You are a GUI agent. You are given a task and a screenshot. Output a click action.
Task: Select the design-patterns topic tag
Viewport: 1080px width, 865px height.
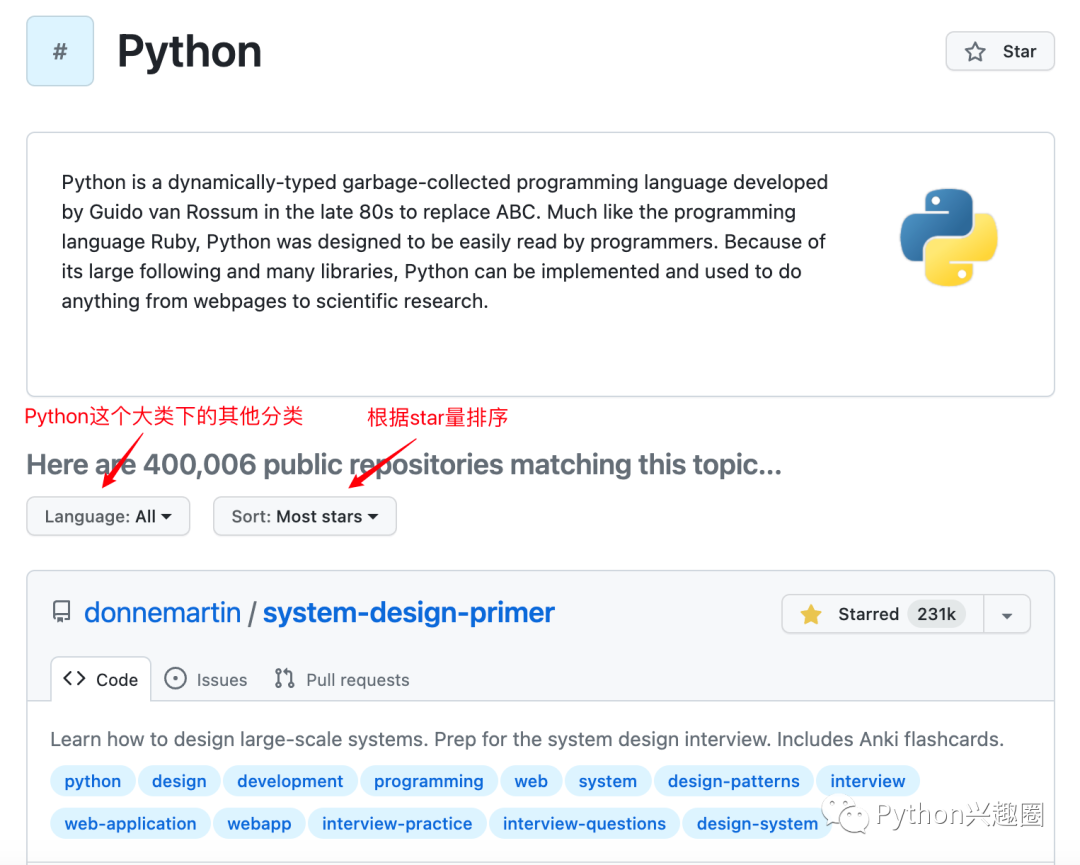point(733,781)
